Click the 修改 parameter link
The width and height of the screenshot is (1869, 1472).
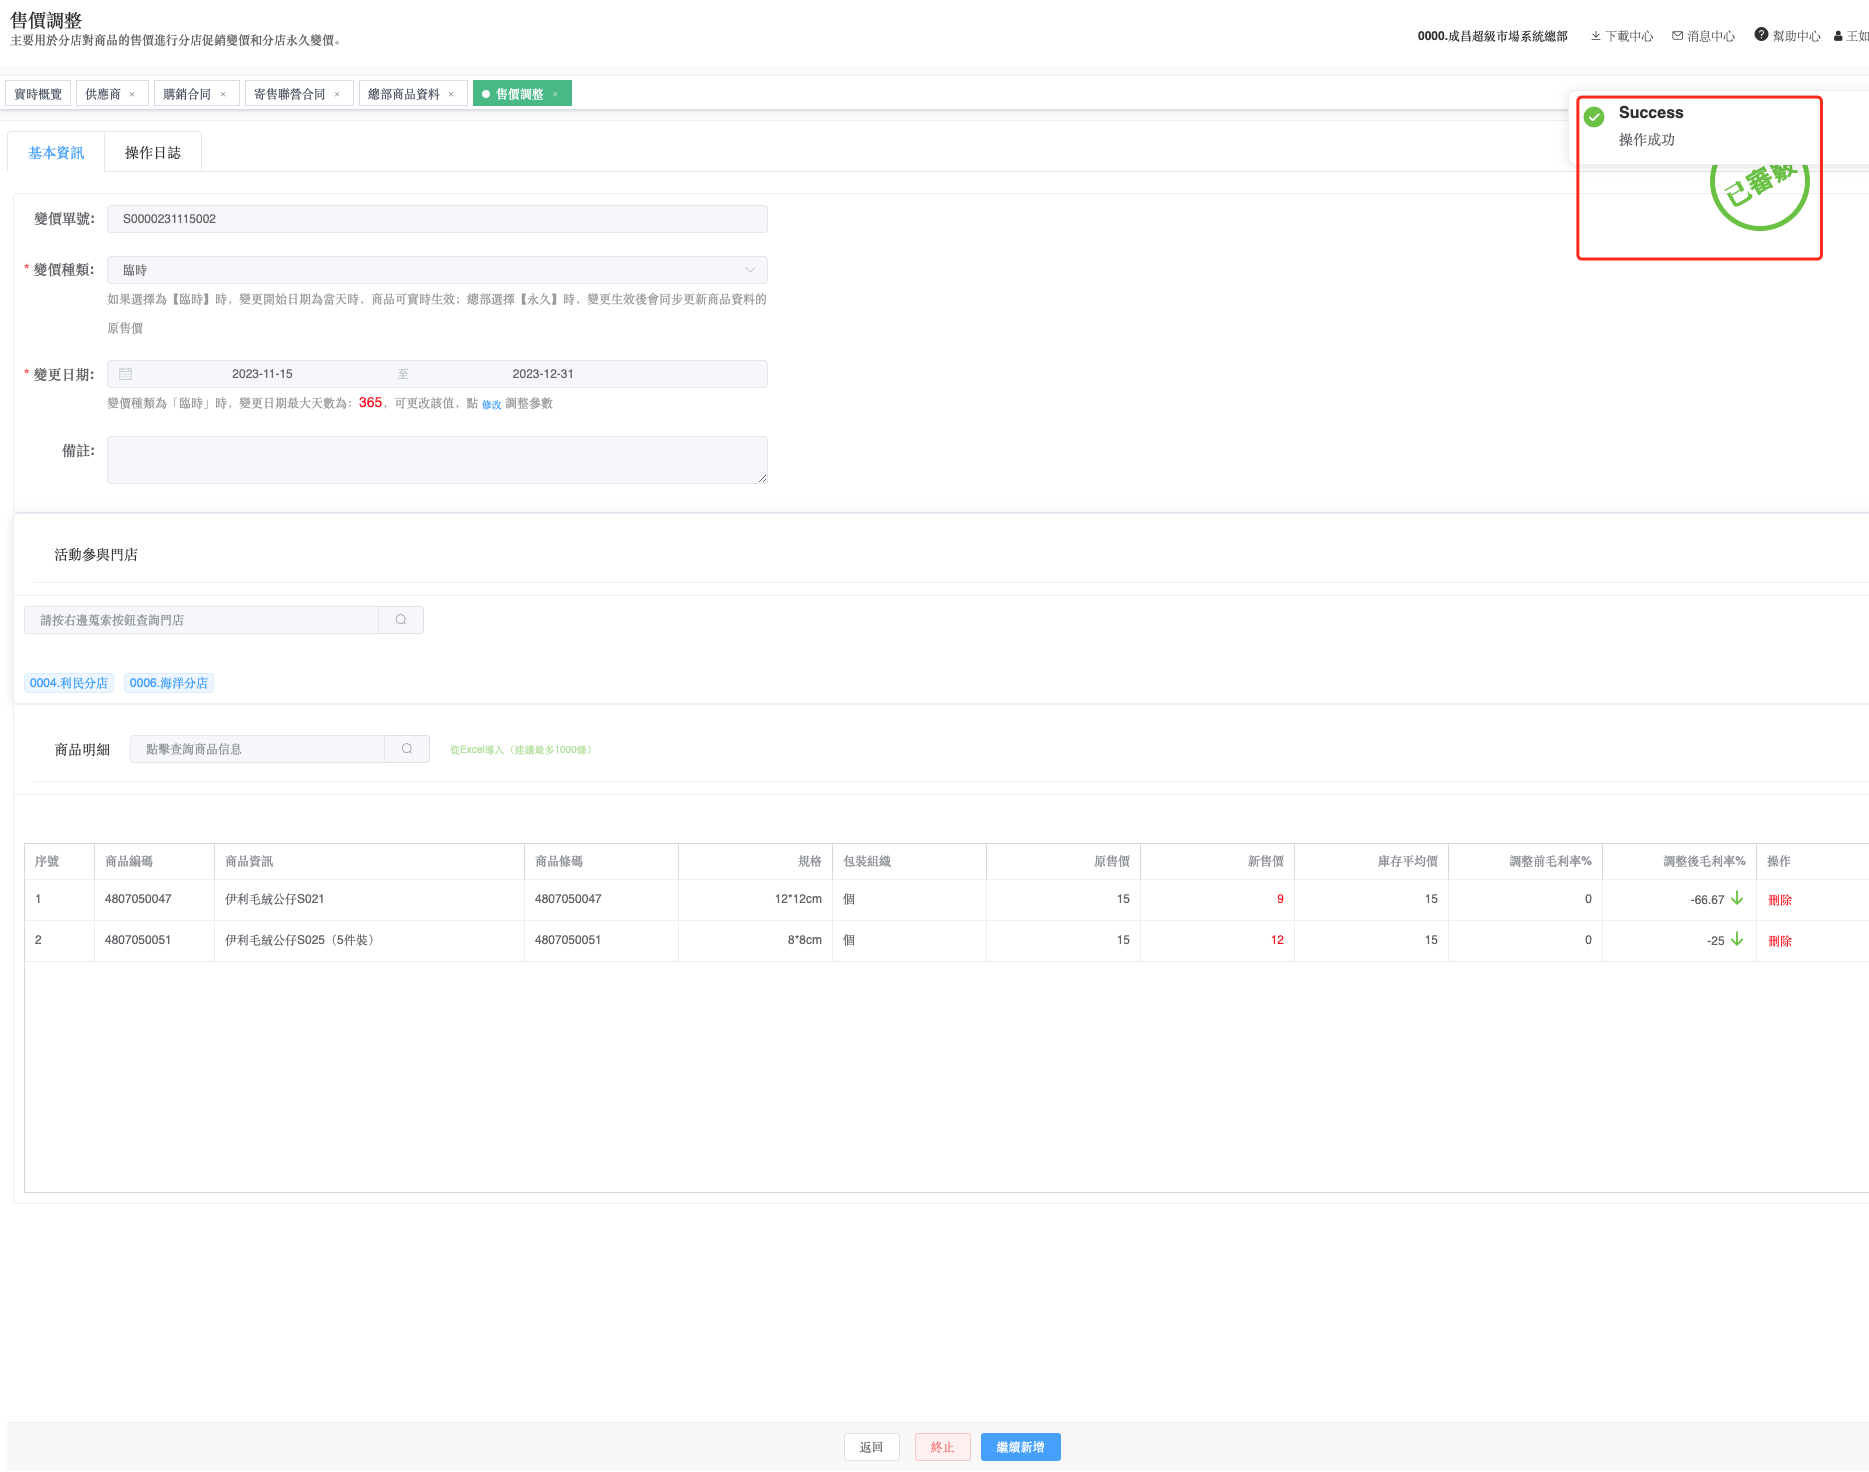491,405
